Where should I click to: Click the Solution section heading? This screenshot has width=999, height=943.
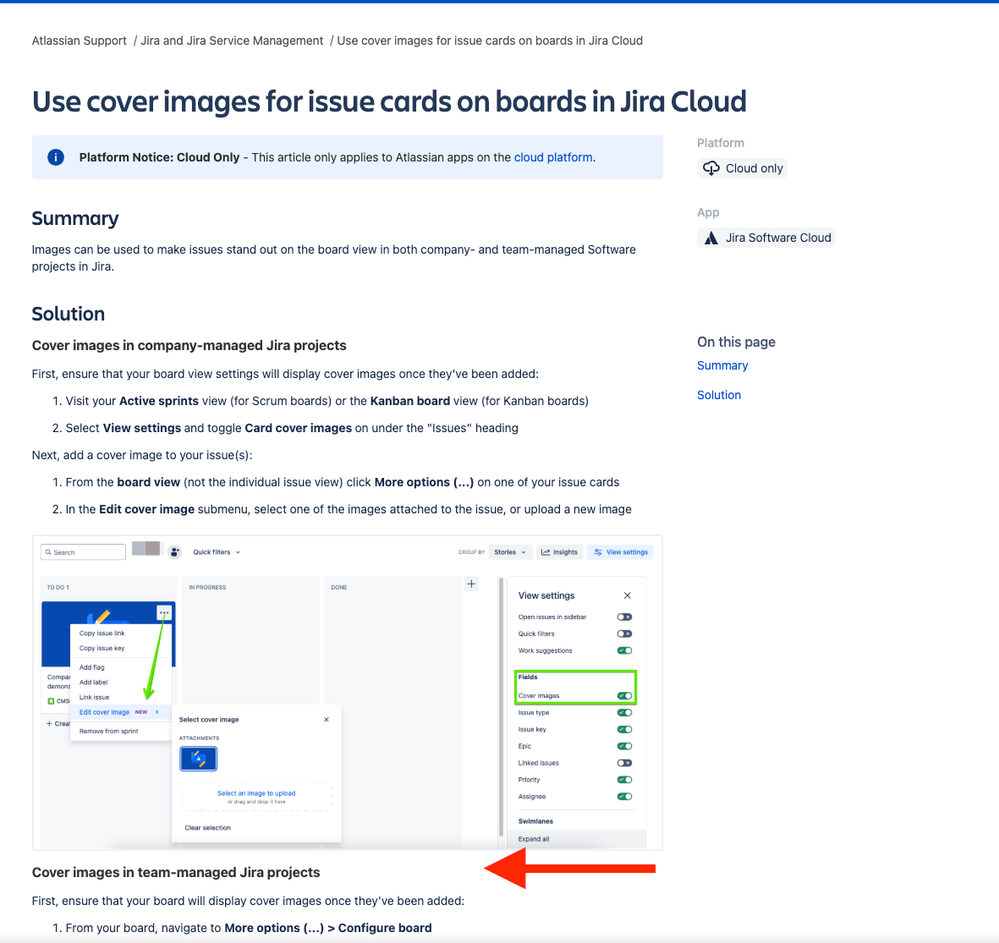pyautogui.click(x=68, y=314)
